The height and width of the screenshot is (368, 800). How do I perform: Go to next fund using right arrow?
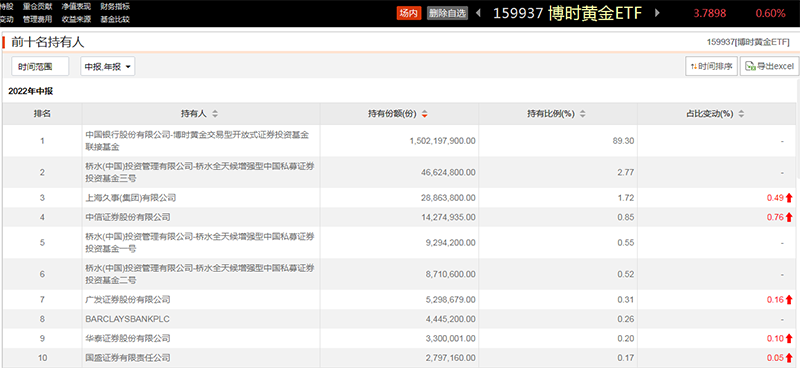pos(657,13)
